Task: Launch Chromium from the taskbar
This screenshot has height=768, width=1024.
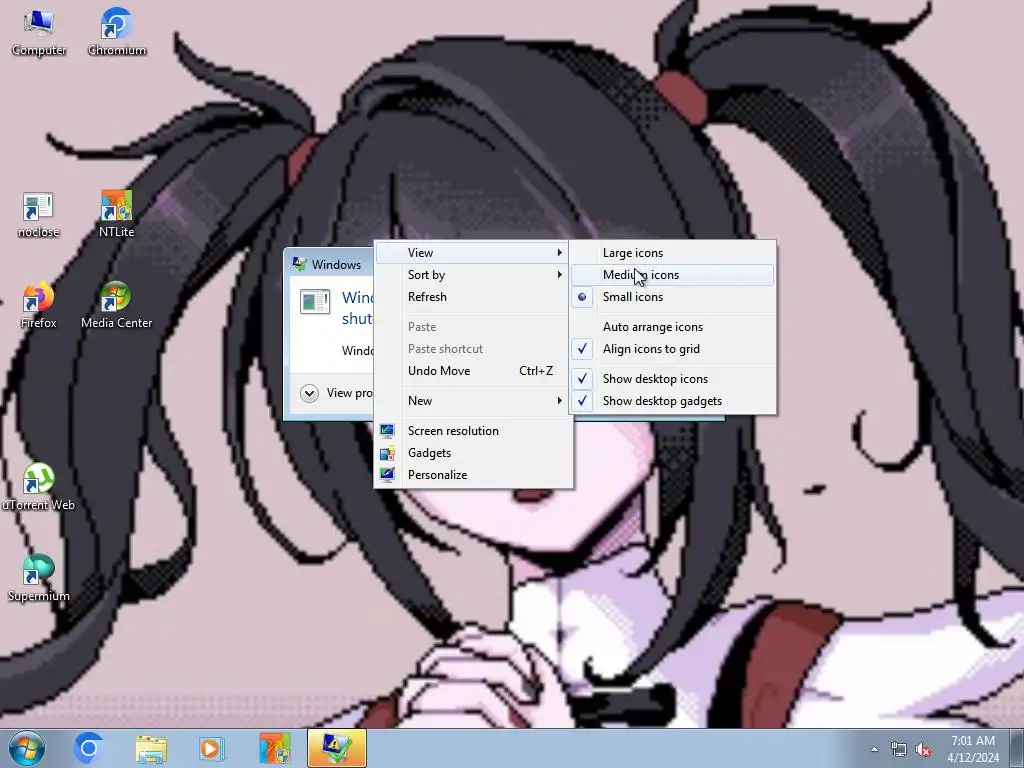Action: [88, 748]
